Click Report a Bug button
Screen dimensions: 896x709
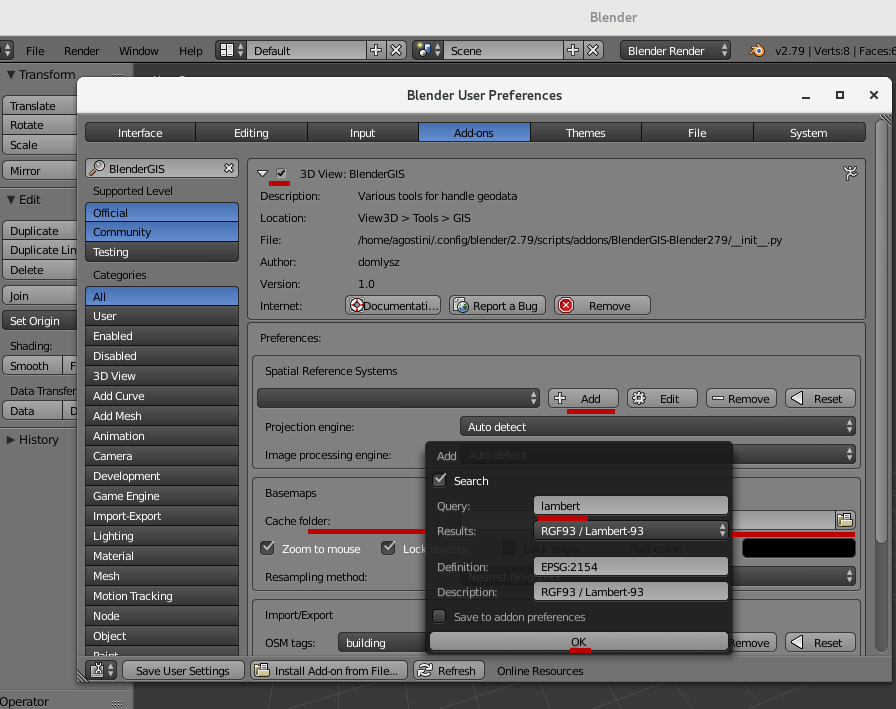[x=497, y=306]
